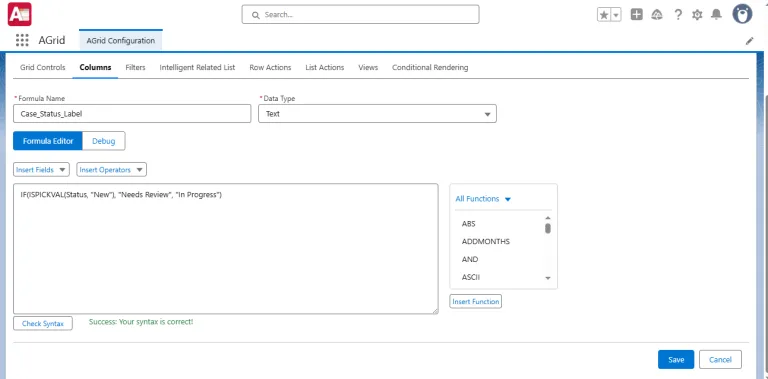Open the user profile avatar

(743, 14)
